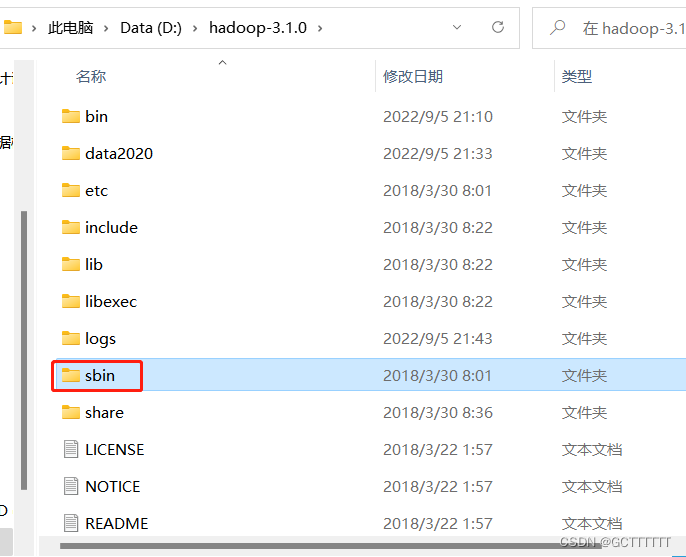The width and height of the screenshot is (686, 557).
Task: Select the NOTICE file name
Action: point(112,487)
